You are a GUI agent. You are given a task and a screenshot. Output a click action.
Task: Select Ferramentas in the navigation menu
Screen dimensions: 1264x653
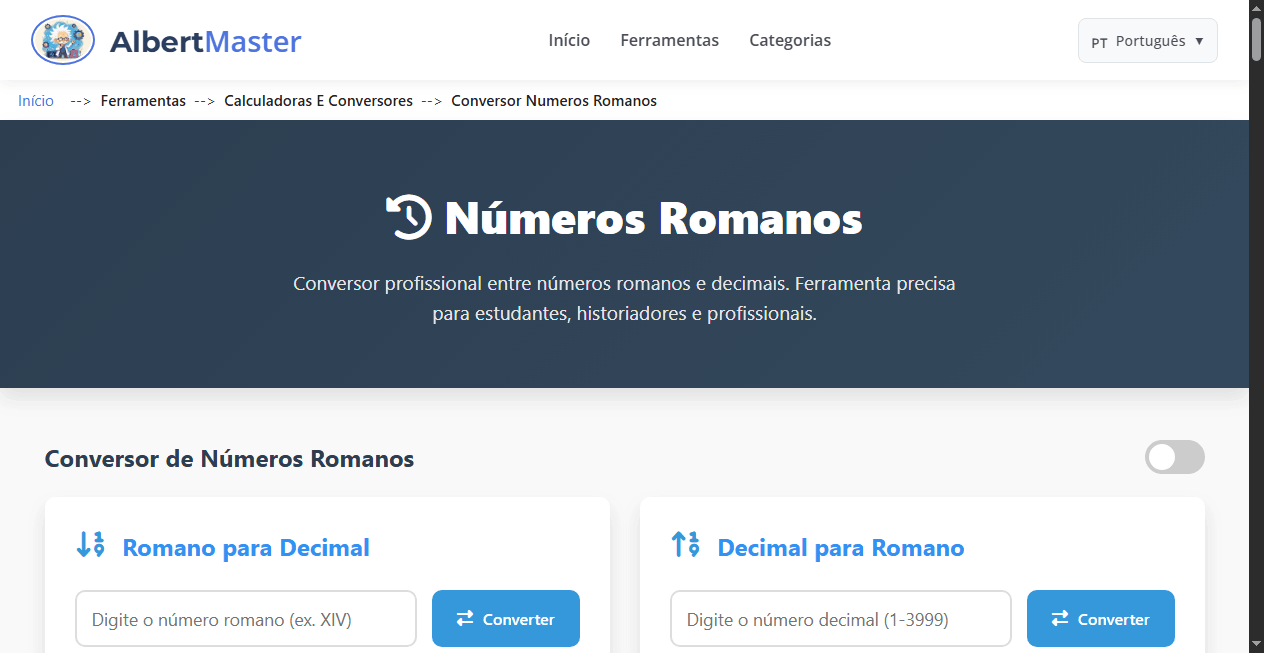(x=669, y=40)
